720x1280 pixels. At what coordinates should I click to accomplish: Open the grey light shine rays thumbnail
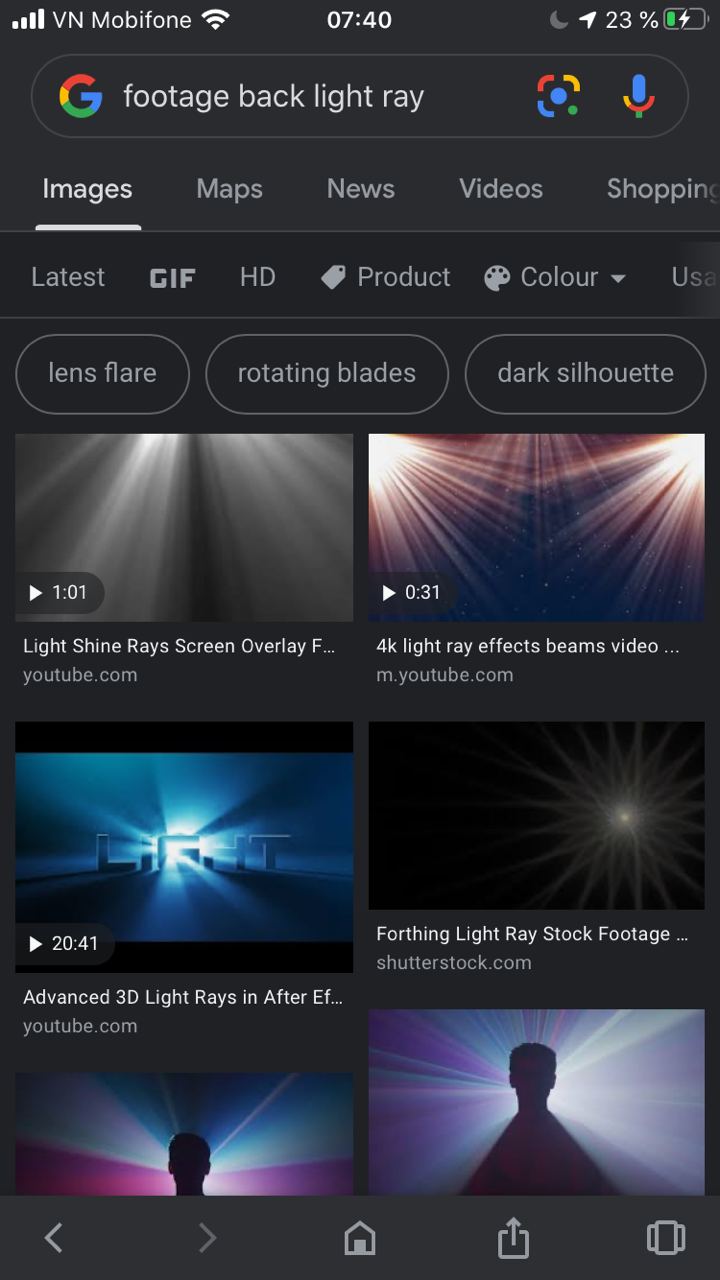coord(184,527)
